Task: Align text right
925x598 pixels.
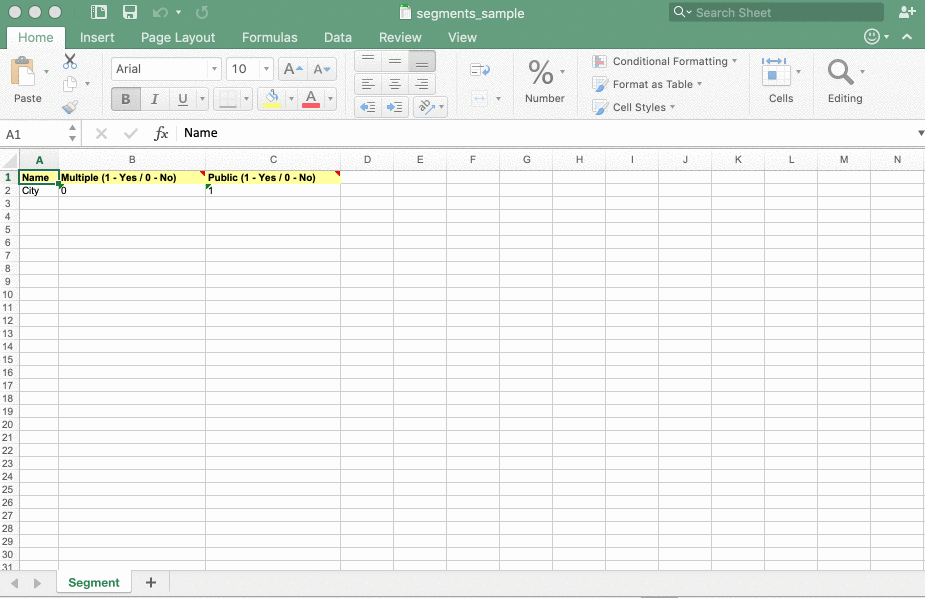Action: (422, 84)
